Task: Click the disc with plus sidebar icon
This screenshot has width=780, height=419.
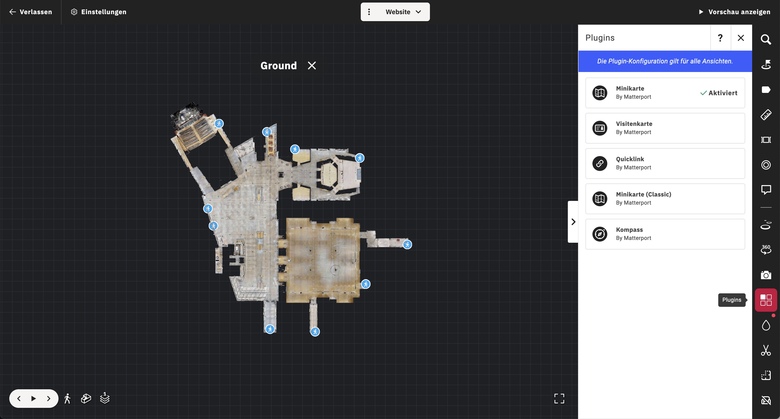Action: click(766, 225)
